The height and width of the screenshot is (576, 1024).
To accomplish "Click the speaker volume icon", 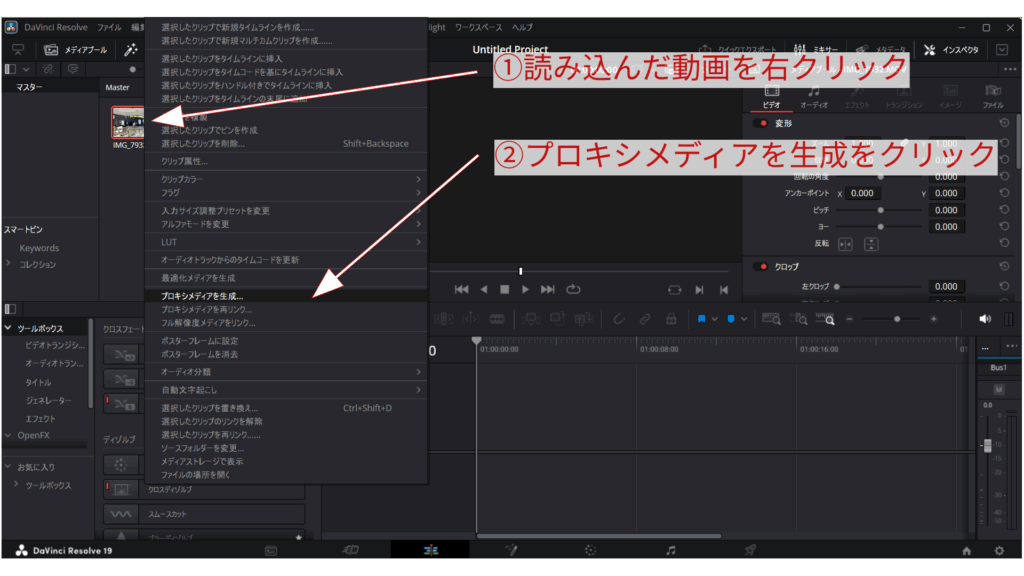I will [985, 319].
